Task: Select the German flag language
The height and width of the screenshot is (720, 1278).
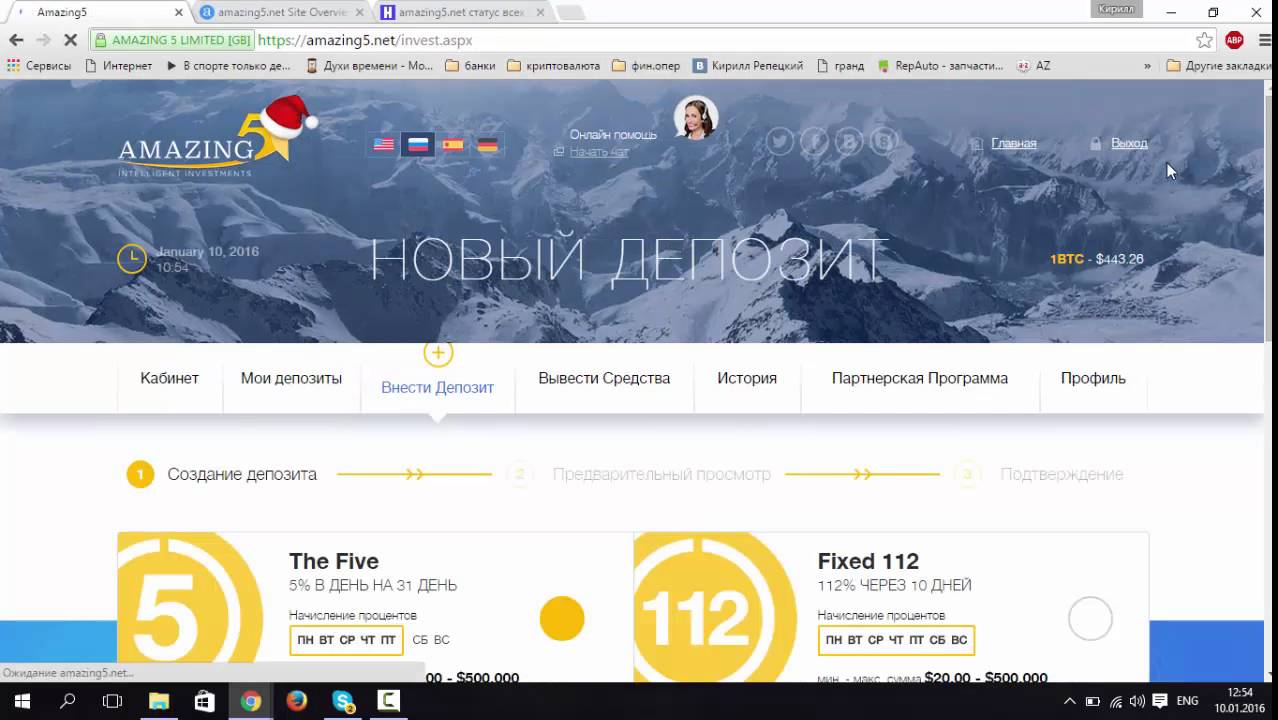Action: 487,144
